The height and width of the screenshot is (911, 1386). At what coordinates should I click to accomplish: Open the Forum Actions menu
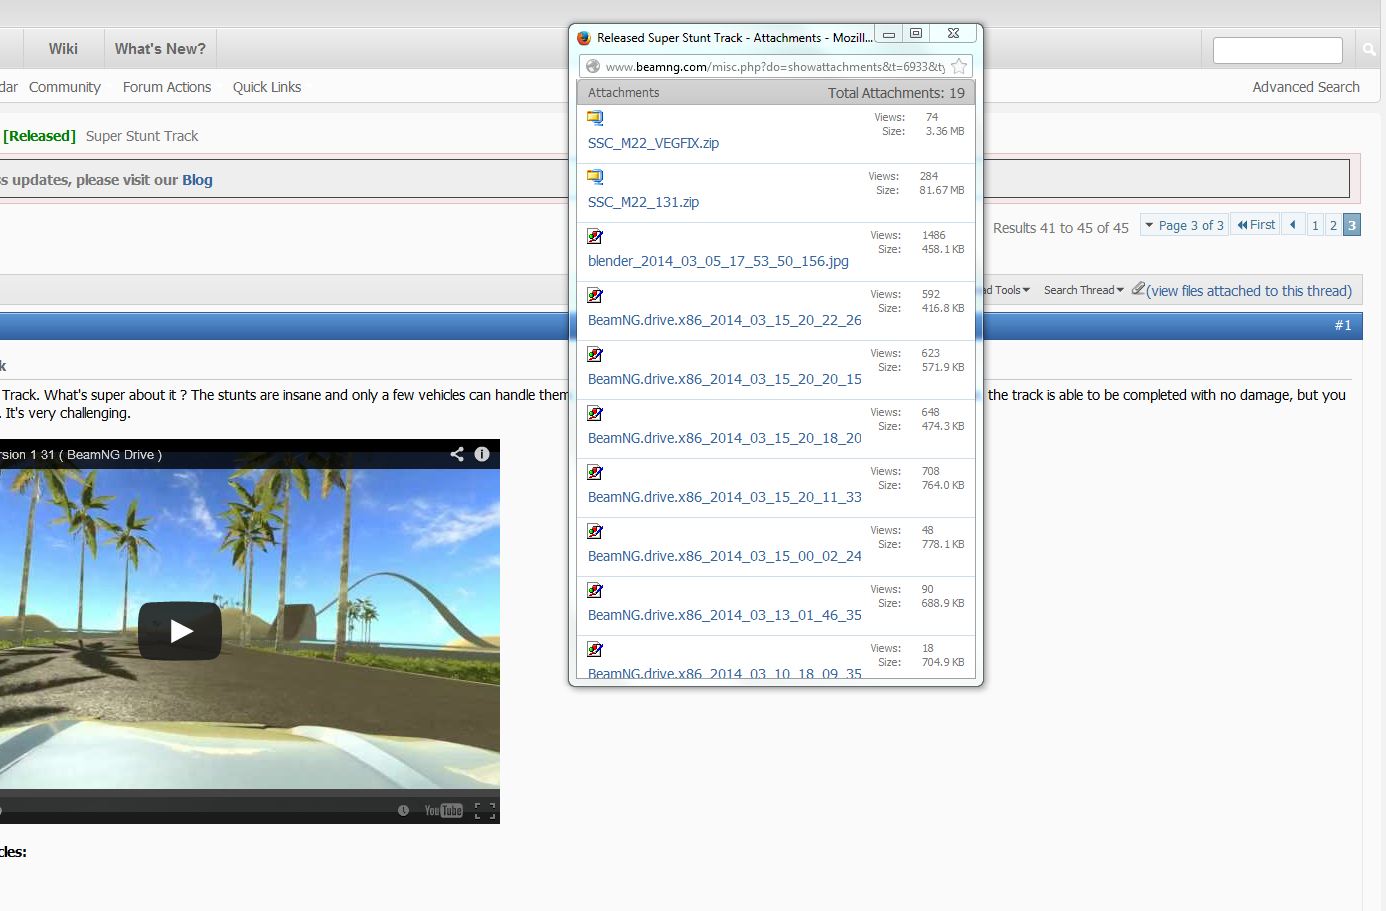click(x=167, y=87)
